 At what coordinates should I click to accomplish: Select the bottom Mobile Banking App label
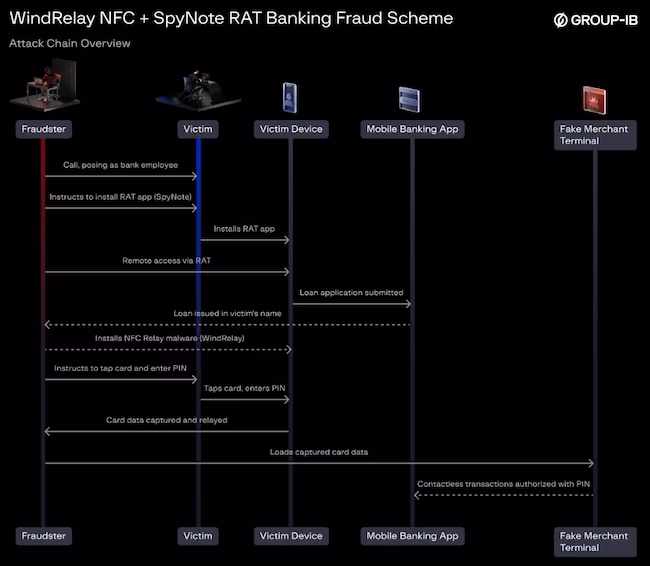tap(412, 536)
